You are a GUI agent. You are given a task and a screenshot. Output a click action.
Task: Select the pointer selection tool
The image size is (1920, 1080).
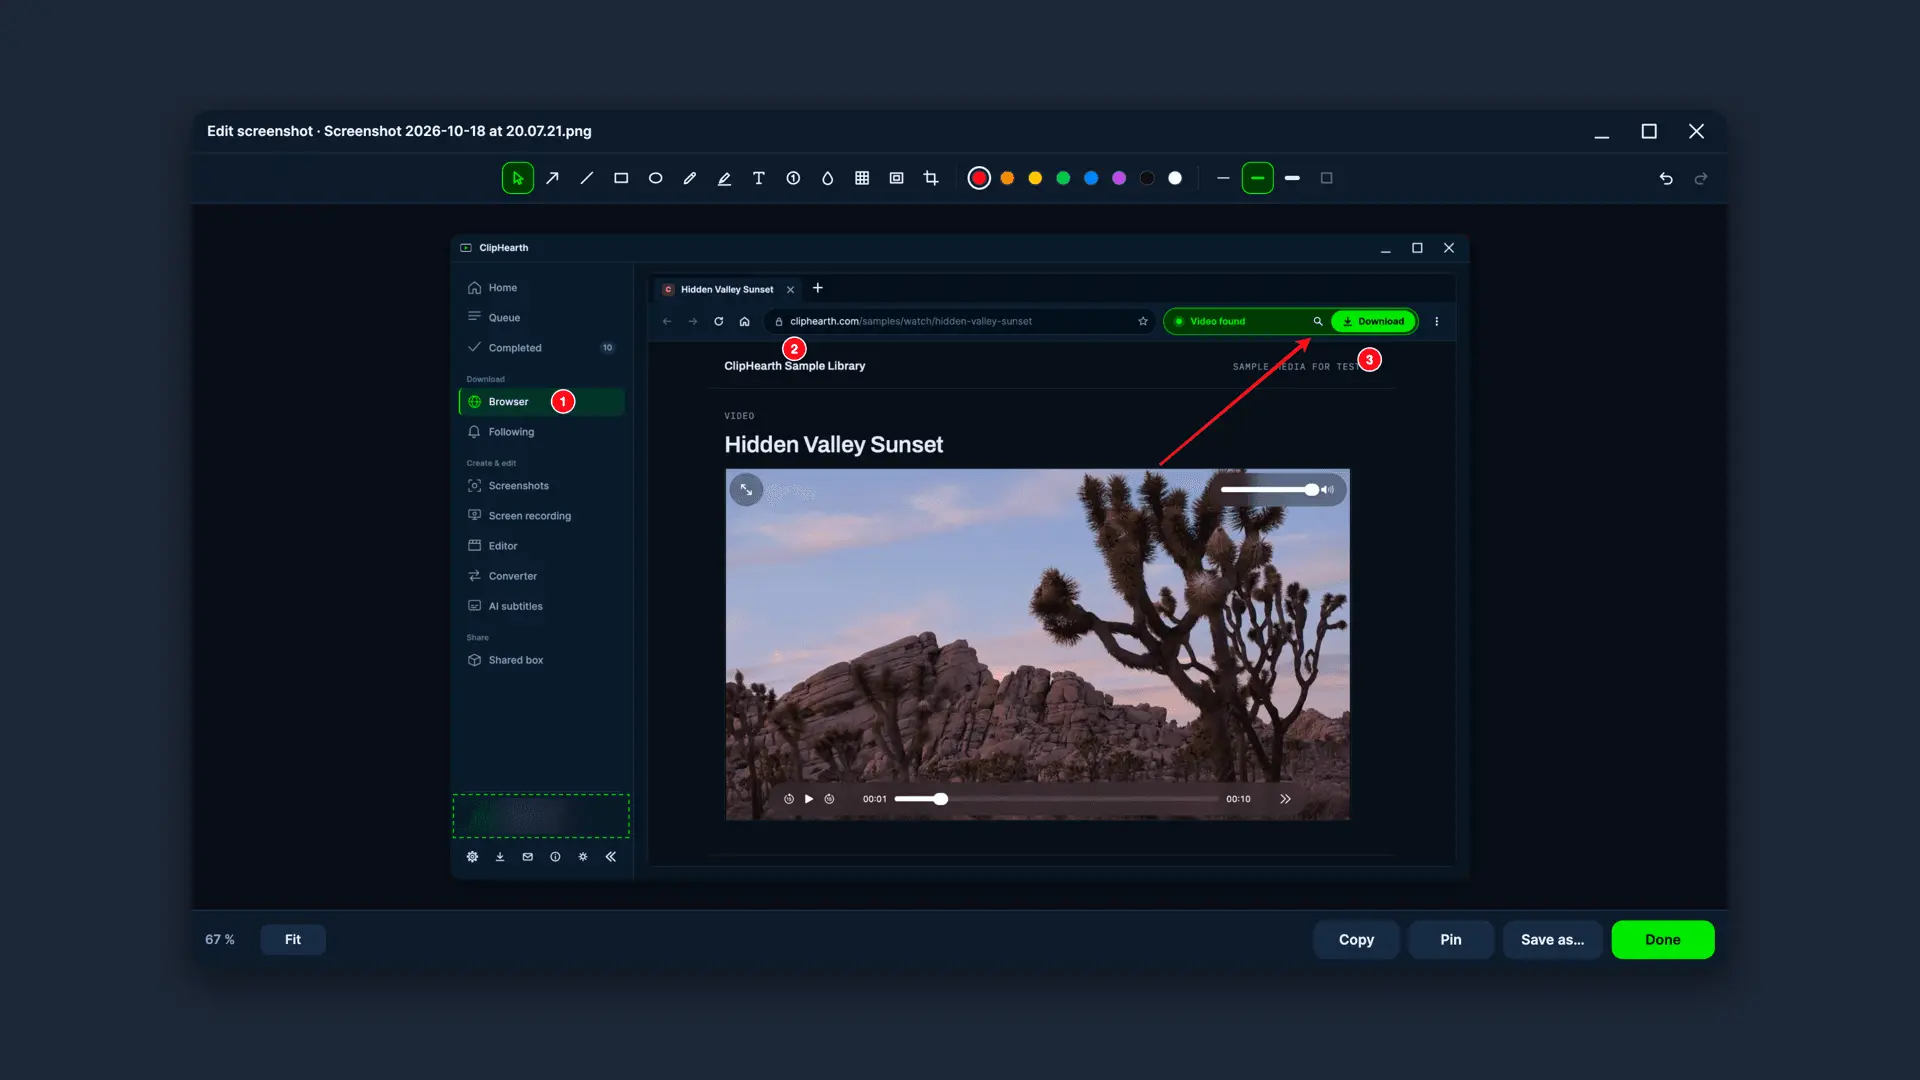517,178
